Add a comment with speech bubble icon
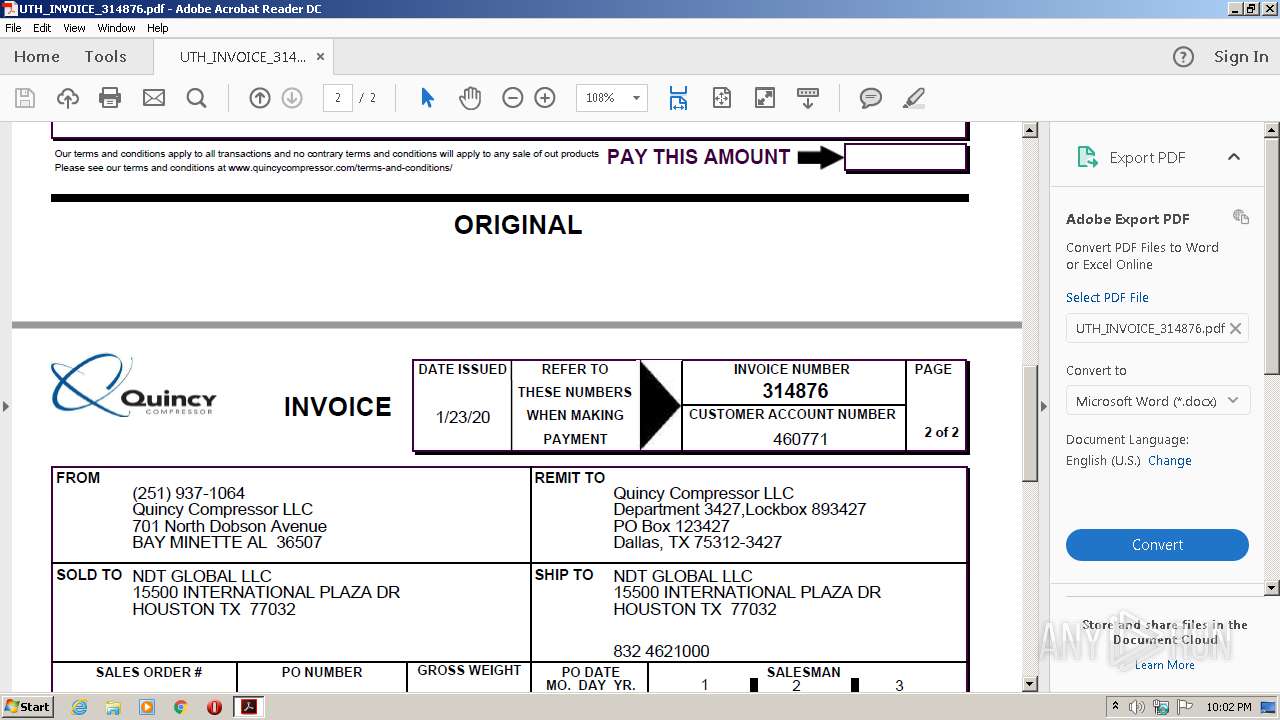1280x720 pixels. tap(871, 98)
